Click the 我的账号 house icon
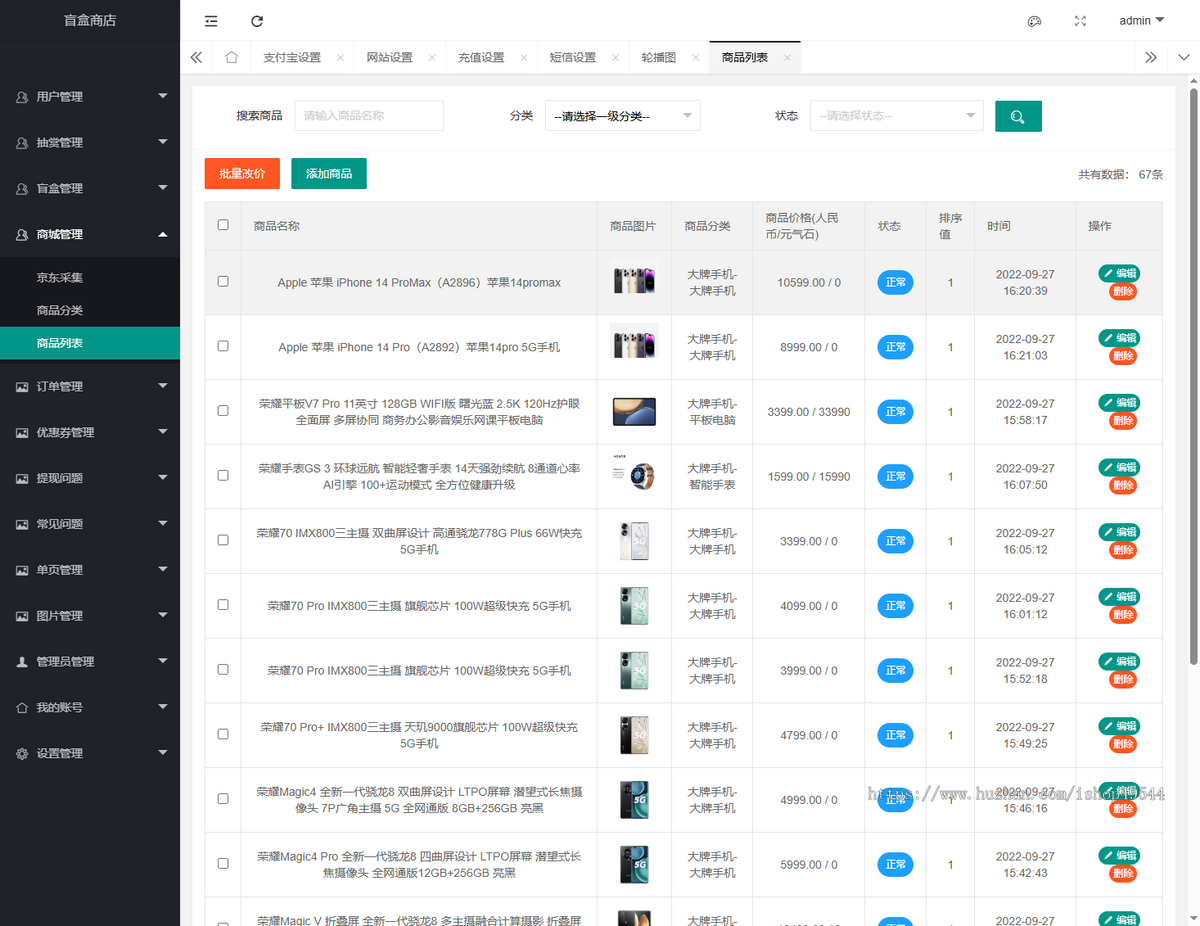Image resolution: width=1200 pixels, height=926 pixels. [x=22, y=708]
